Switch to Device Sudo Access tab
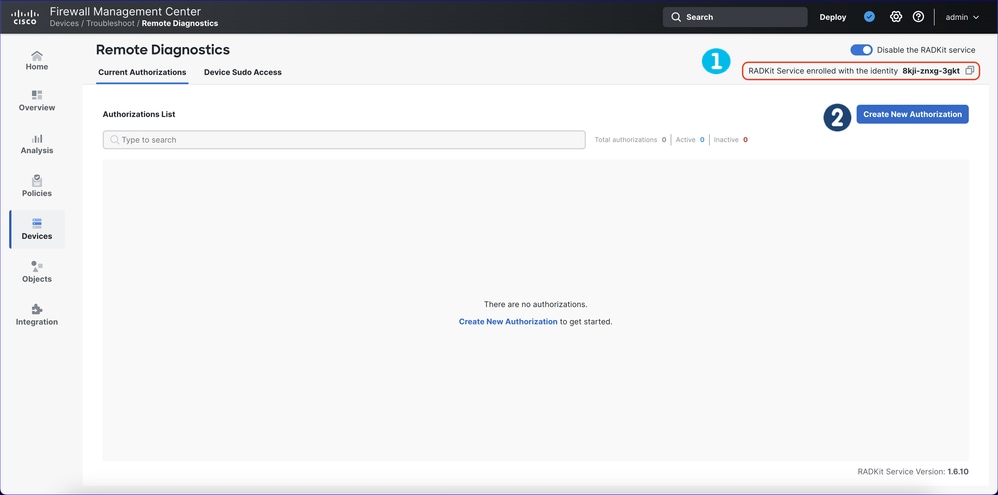This screenshot has height=495, width=998. coord(242,73)
